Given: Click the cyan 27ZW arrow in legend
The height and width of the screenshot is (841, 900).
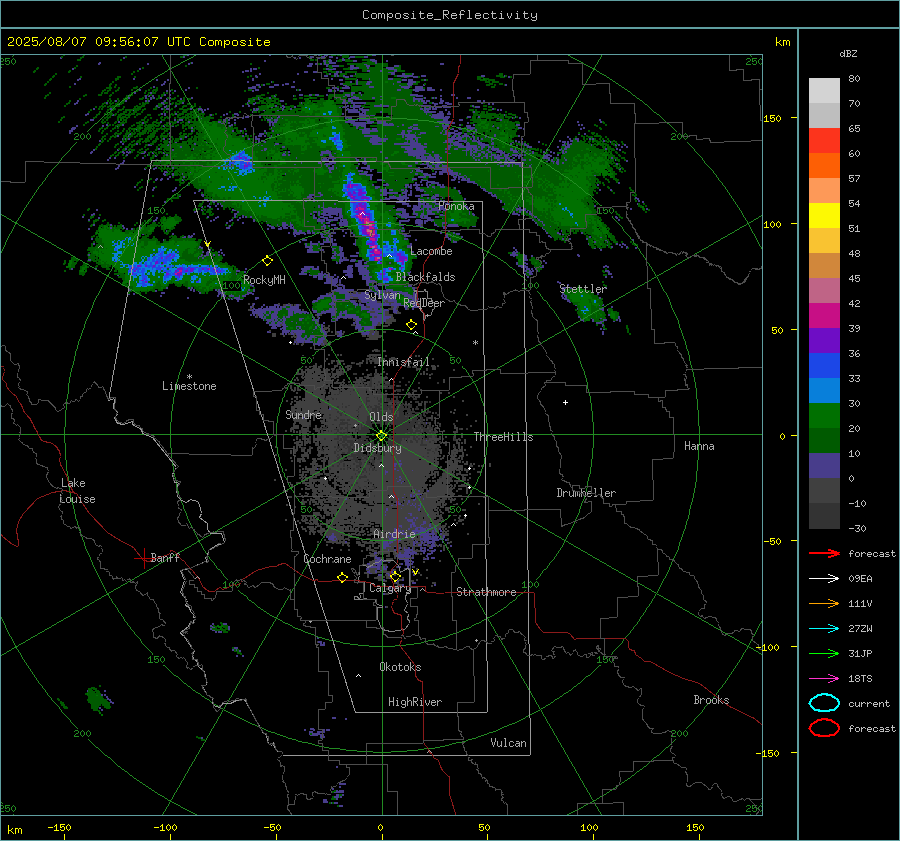Looking at the screenshot, I should tap(824, 629).
